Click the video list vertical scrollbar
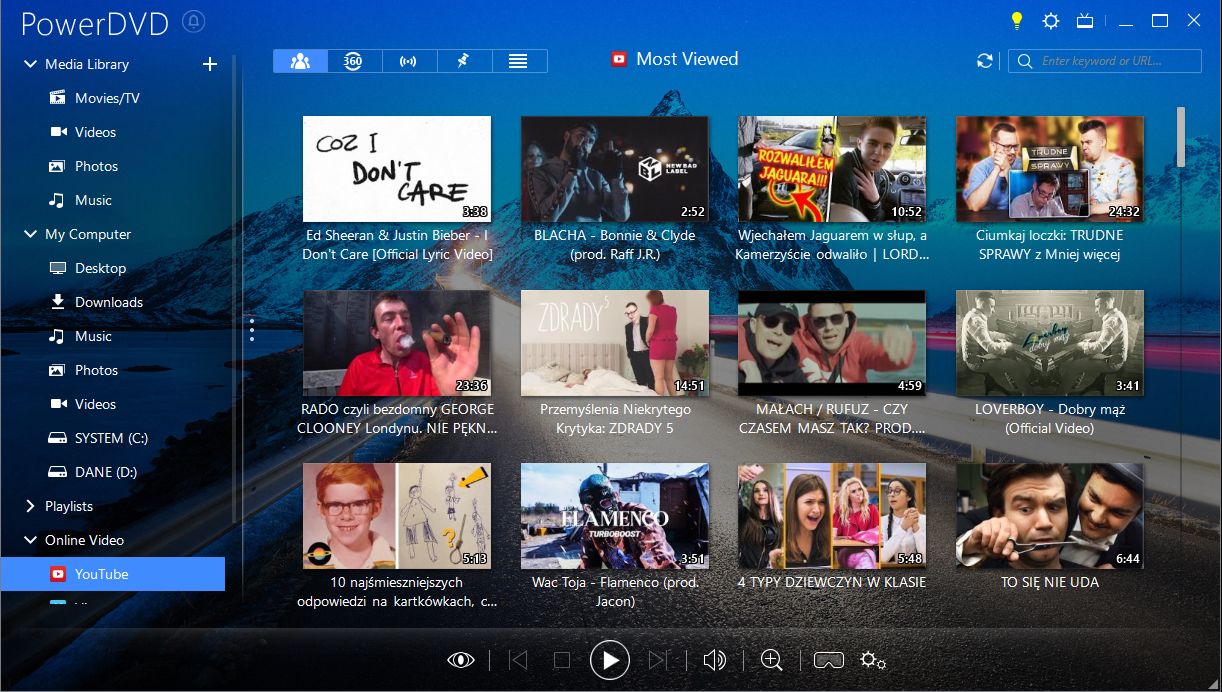1222x692 pixels. coord(1181,137)
